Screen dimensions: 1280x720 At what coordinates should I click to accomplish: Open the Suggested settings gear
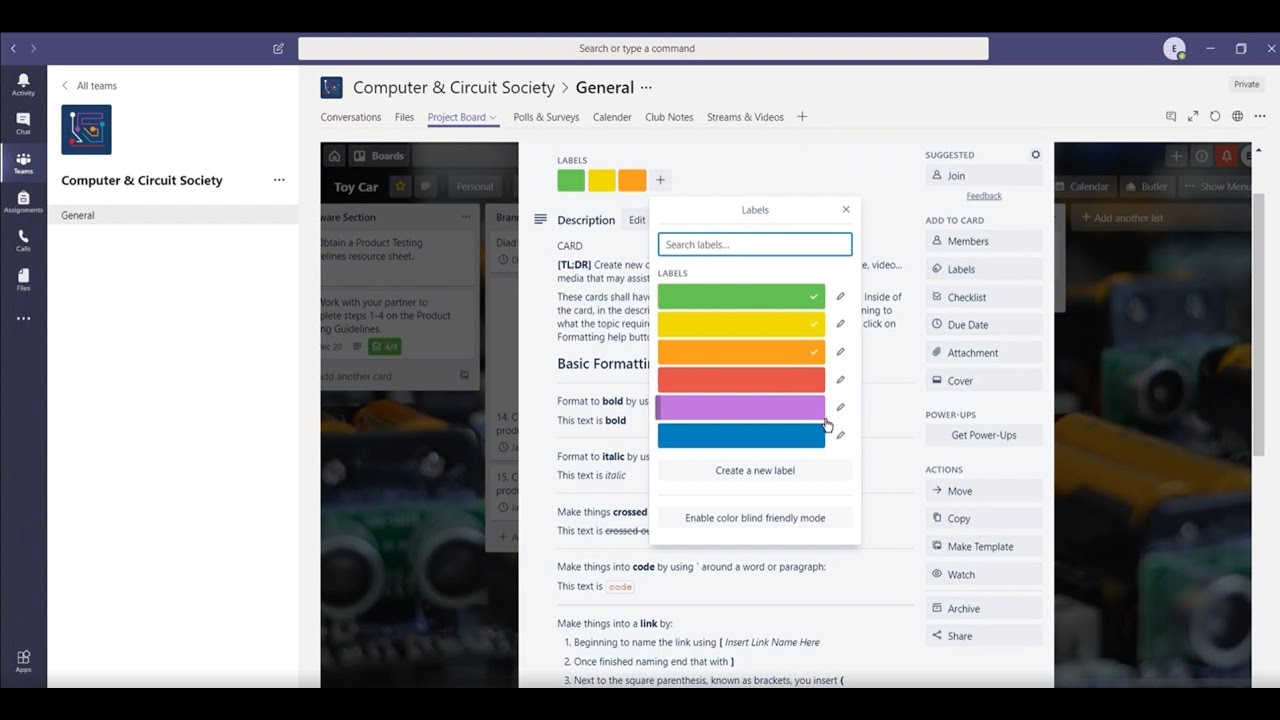click(1035, 155)
